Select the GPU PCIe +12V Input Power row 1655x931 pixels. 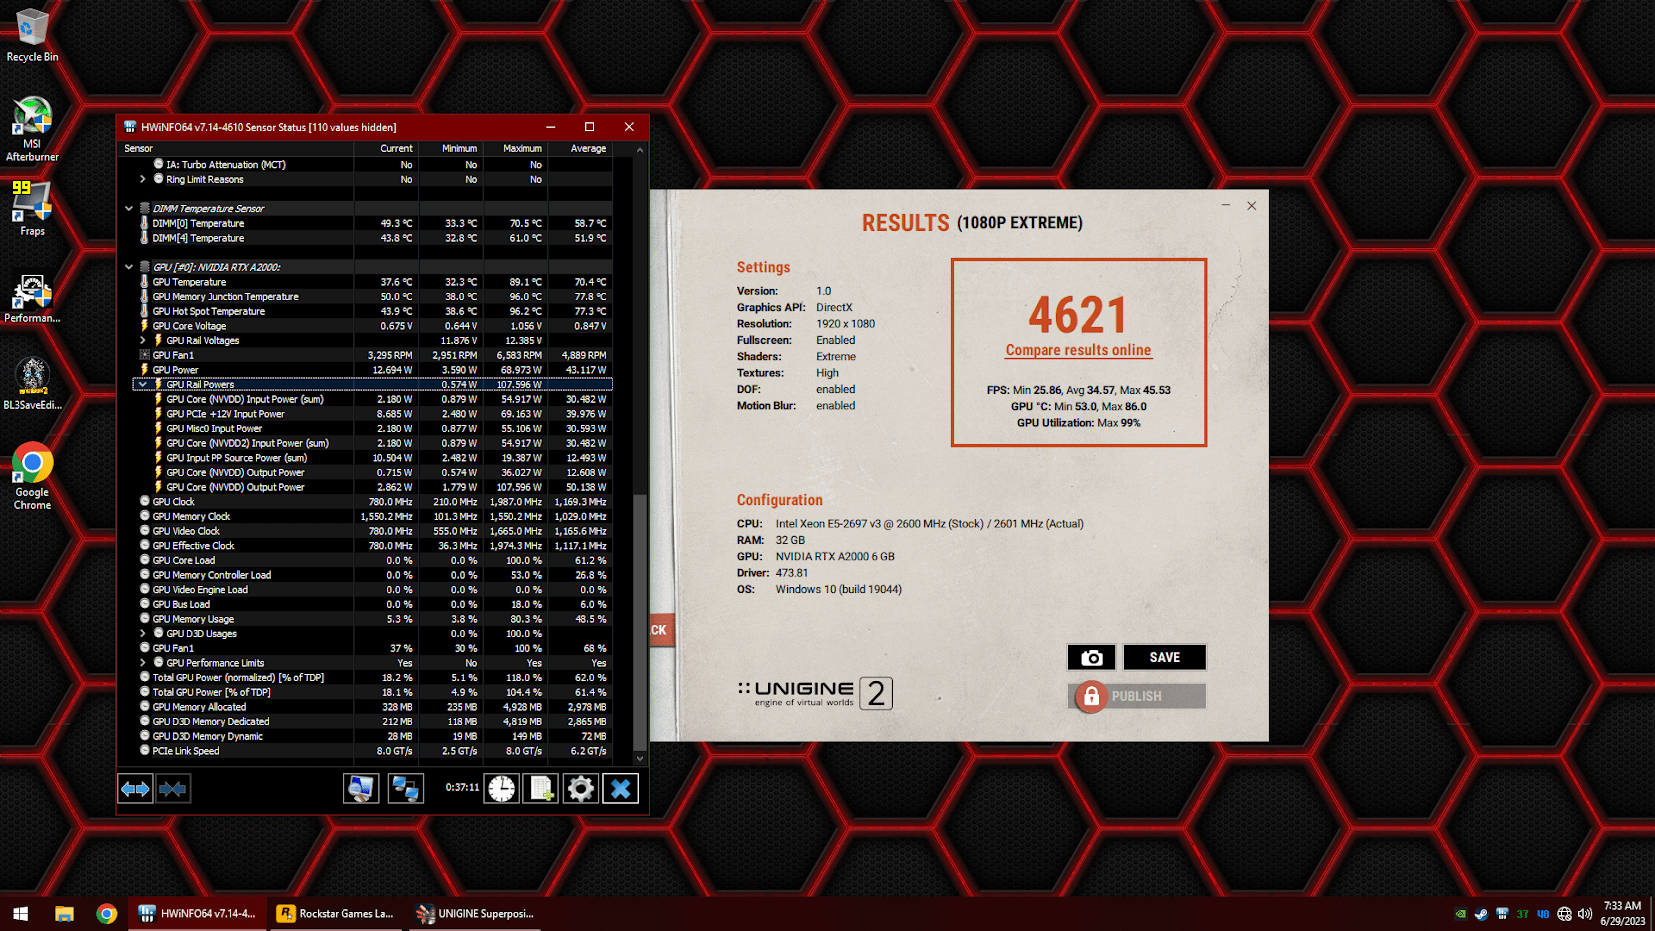click(x=366, y=414)
